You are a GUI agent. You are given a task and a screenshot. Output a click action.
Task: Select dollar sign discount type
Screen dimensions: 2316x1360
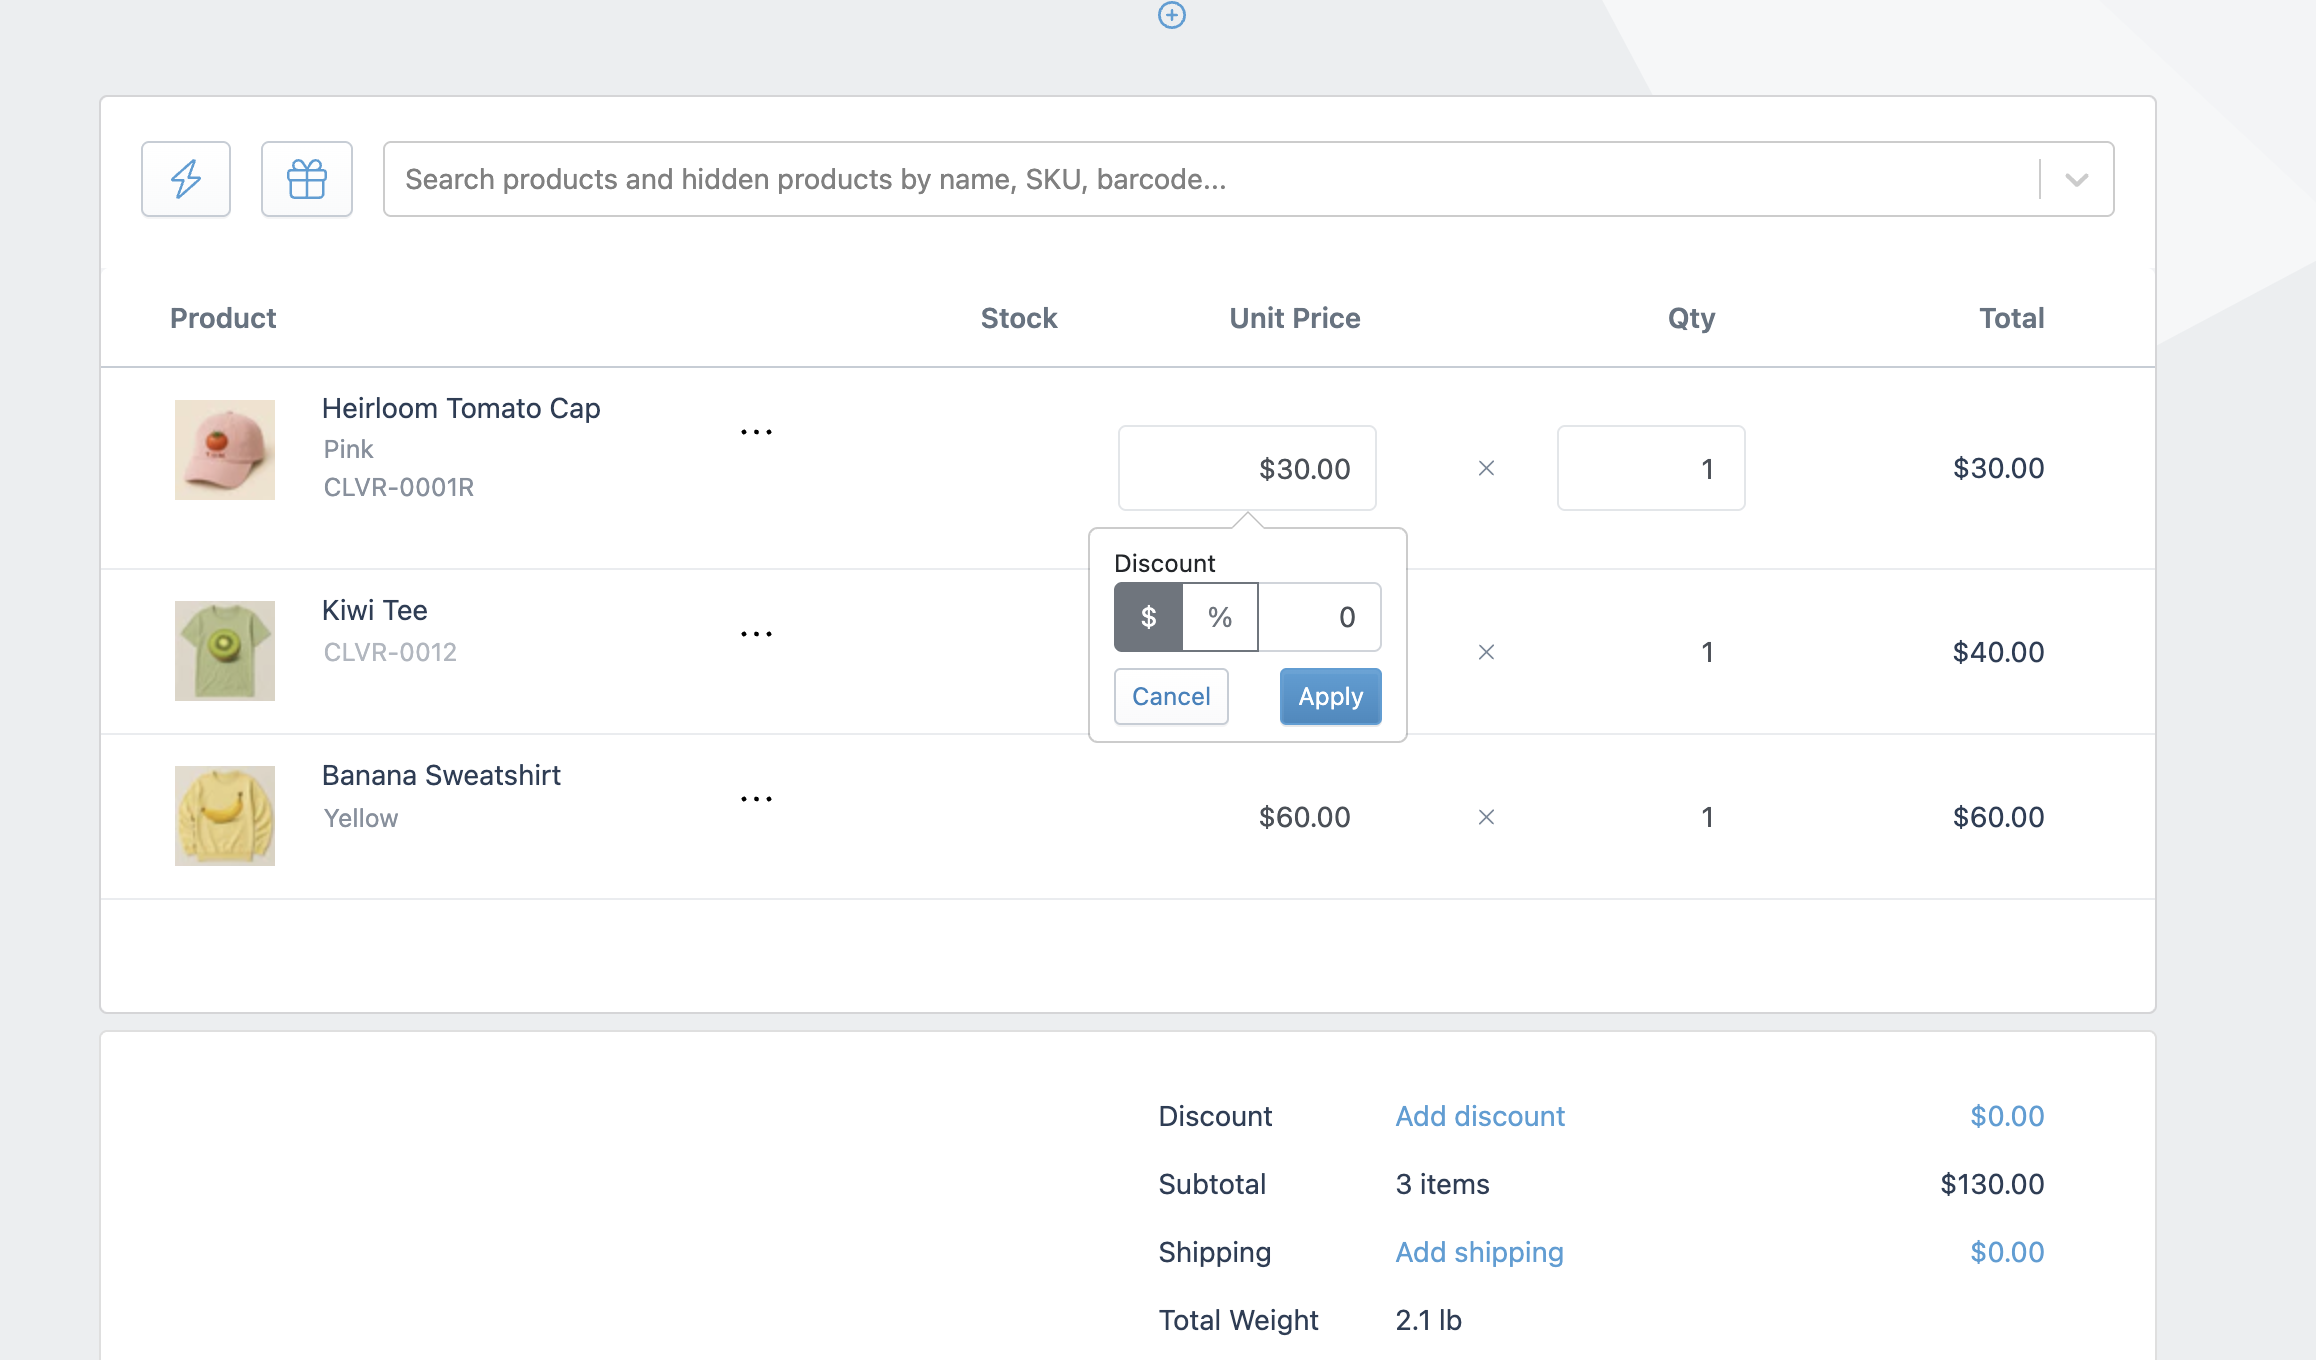click(1147, 617)
